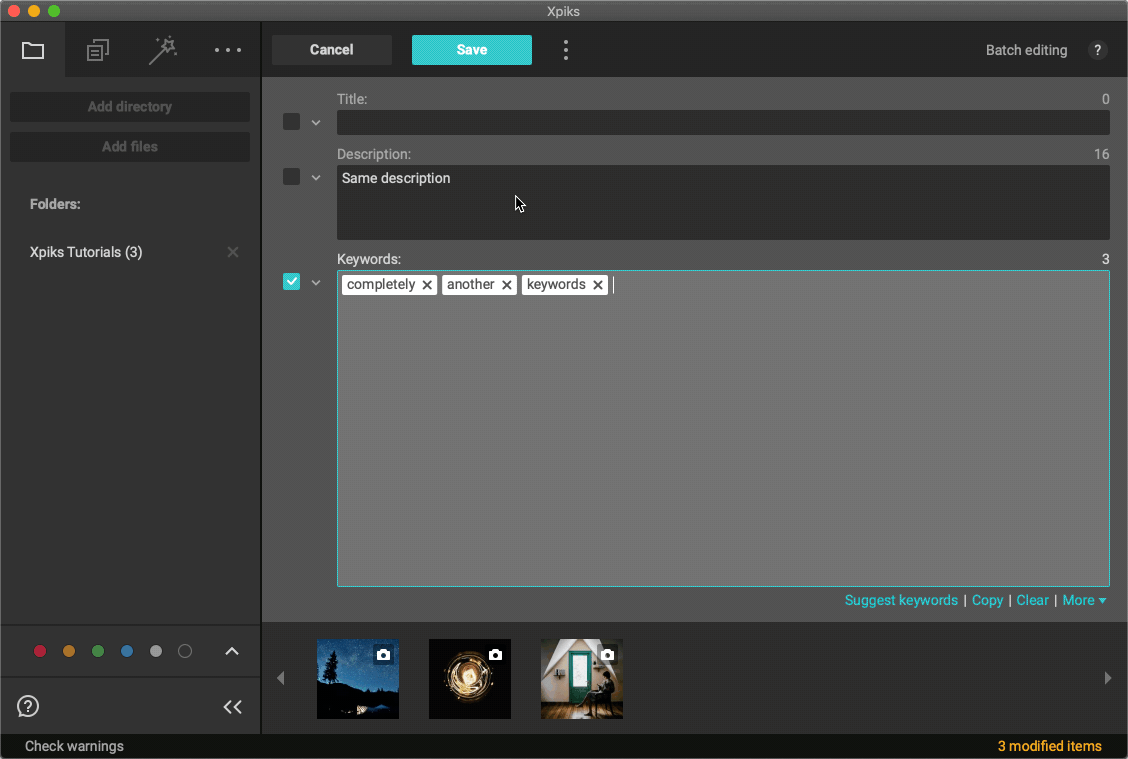Expand the color label panel chevron
Screen dimensions: 1128x759
click(231, 651)
